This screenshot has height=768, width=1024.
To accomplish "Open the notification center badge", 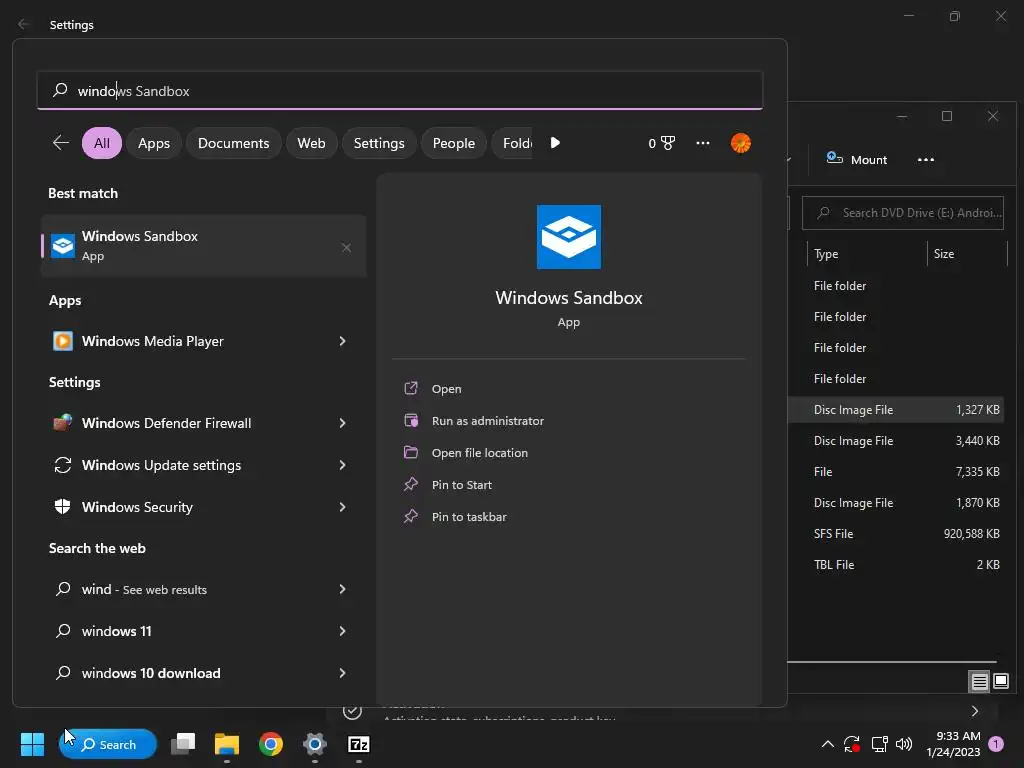I will coord(996,743).
